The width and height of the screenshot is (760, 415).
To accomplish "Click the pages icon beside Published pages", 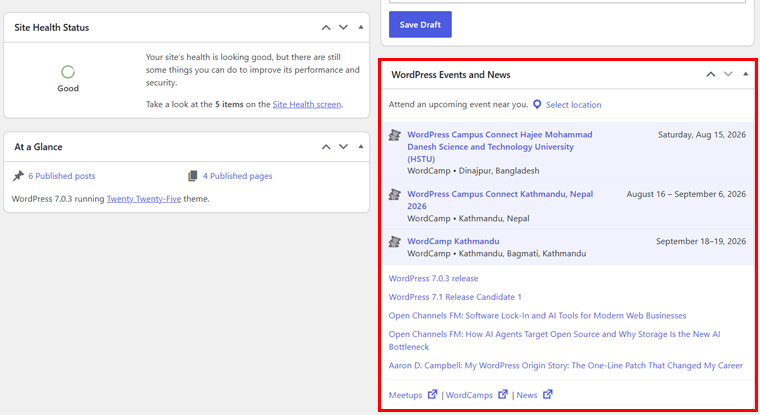I will tap(192, 176).
